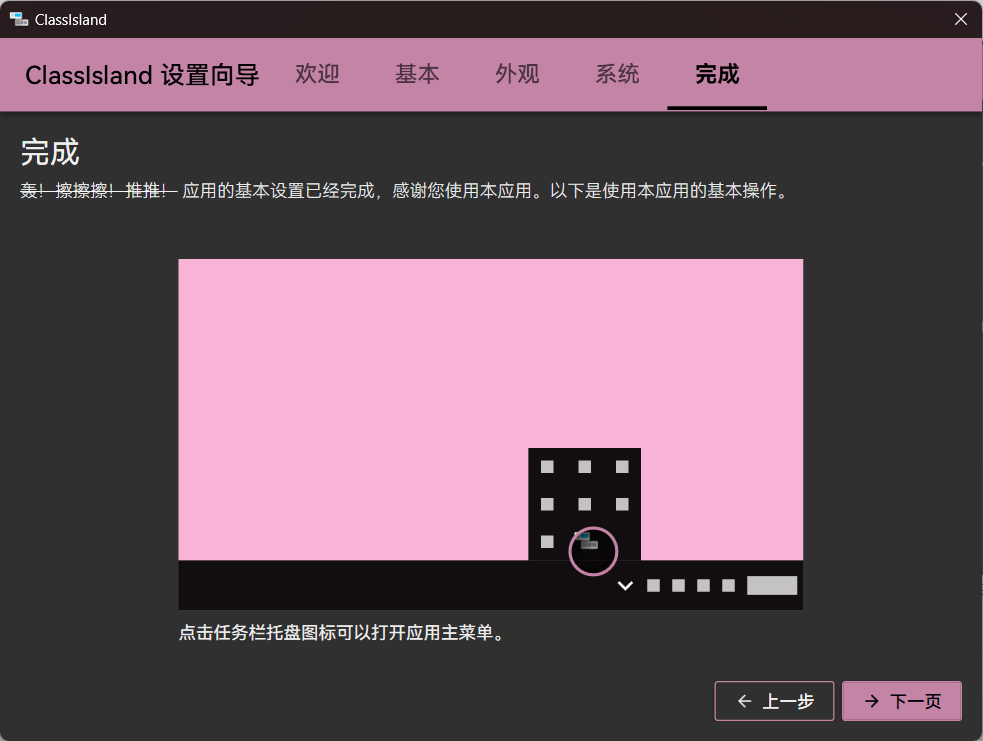This screenshot has width=983, height=741.
Task: Click the ClassIsland app icon in title bar
Action: (19, 19)
